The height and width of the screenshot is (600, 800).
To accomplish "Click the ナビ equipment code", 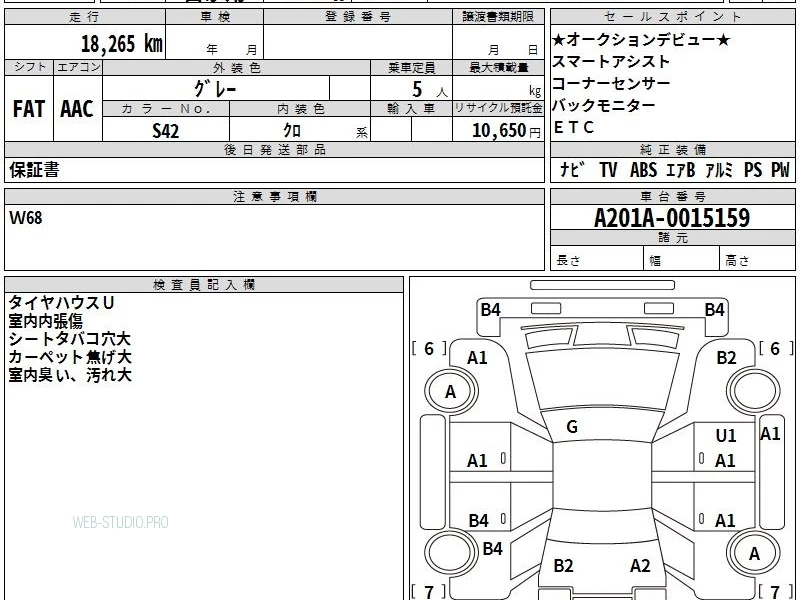I will click(573, 170).
